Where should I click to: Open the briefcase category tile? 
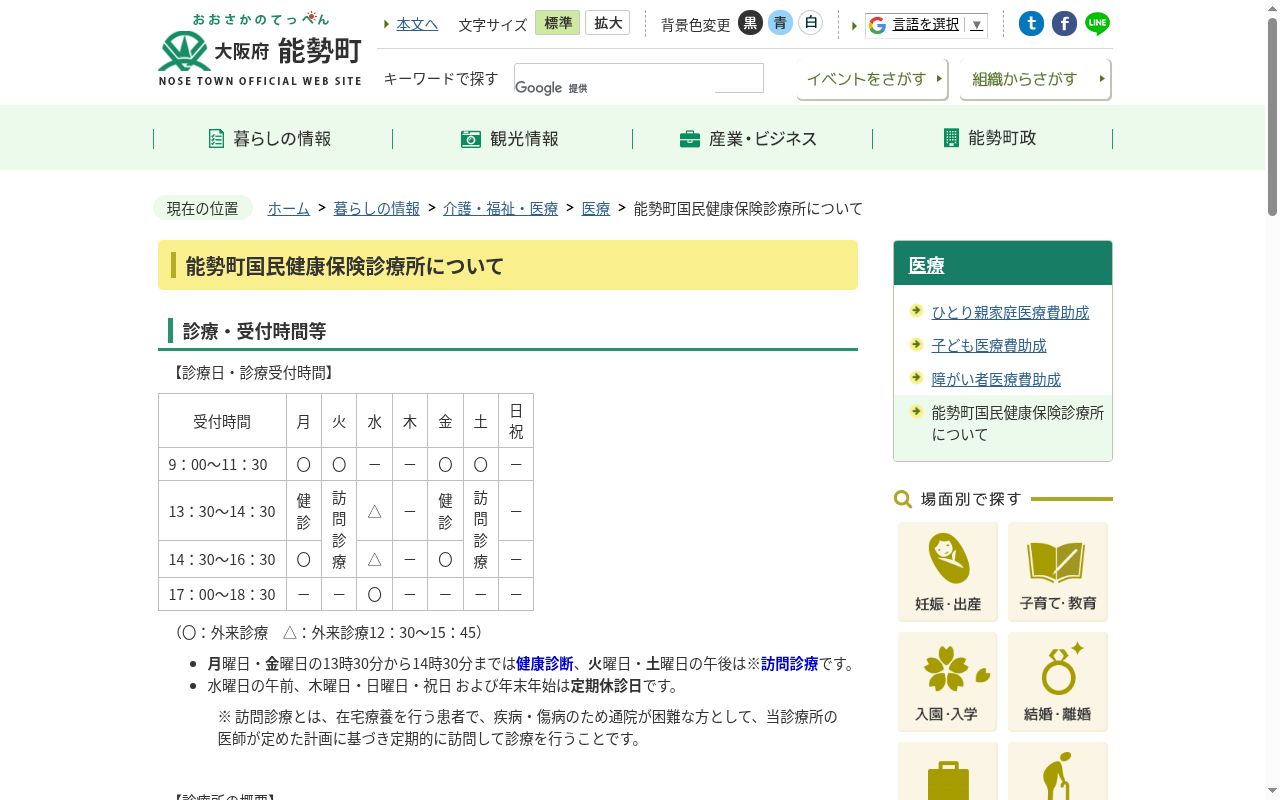tap(948, 771)
